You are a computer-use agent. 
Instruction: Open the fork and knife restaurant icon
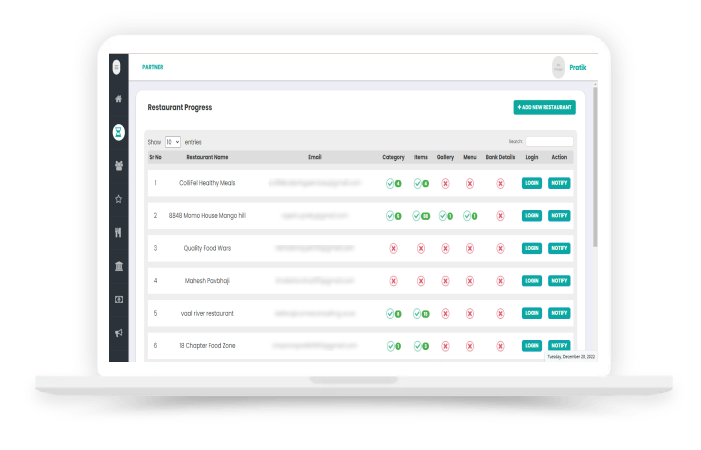(118, 232)
